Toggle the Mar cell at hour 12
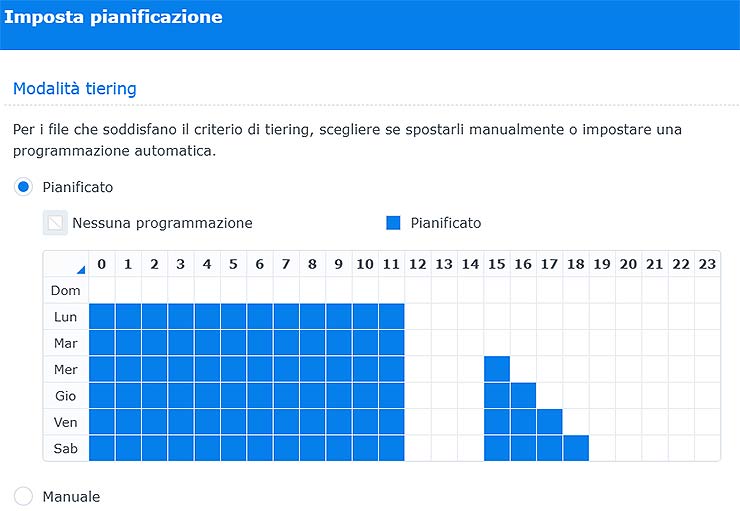This screenshot has height=511, width=740. point(418,343)
